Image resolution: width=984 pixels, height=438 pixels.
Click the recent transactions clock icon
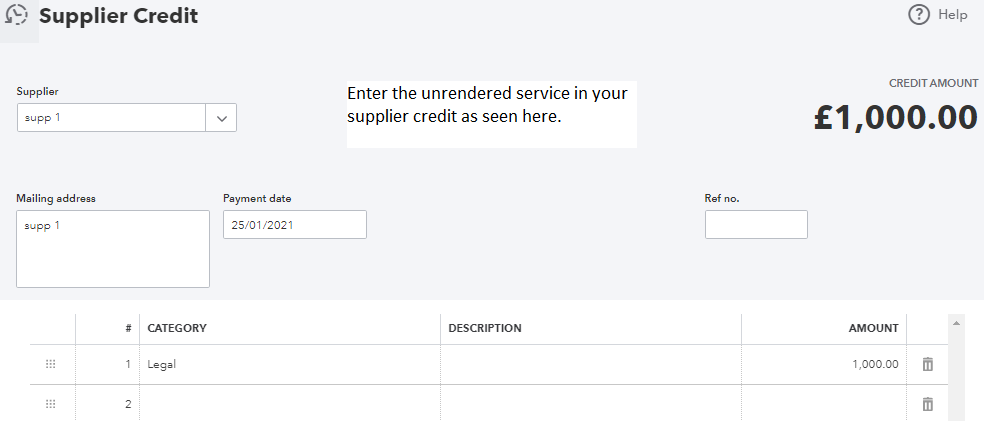pyautogui.click(x=17, y=16)
